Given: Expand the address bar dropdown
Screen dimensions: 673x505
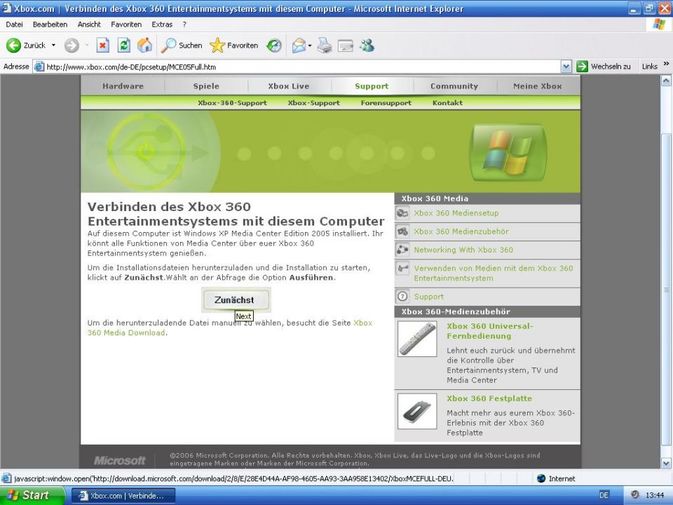Looking at the screenshot, I should [566, 67].
